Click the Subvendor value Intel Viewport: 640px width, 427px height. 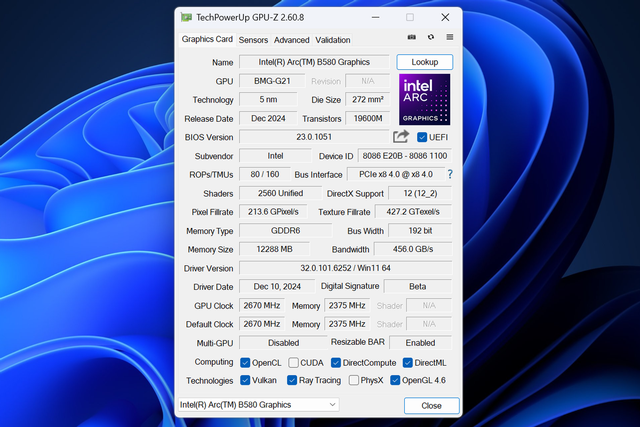pyautogui.click(x=275, y=156)
